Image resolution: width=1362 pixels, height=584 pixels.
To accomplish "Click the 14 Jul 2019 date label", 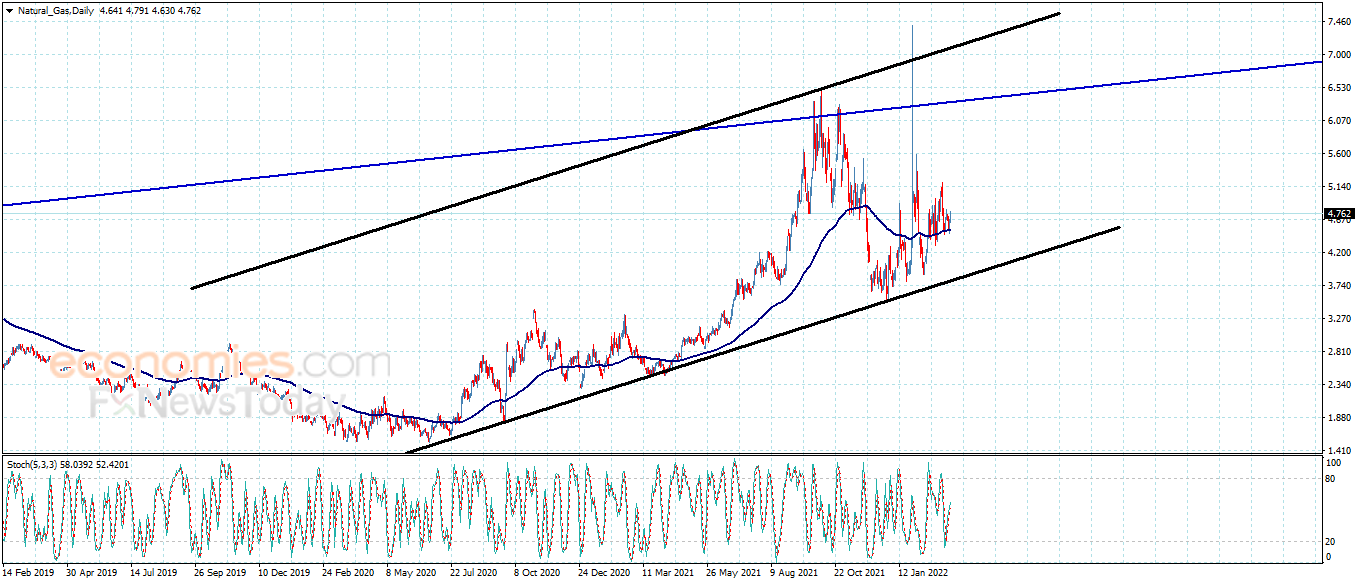I will (x=155, y=574).
